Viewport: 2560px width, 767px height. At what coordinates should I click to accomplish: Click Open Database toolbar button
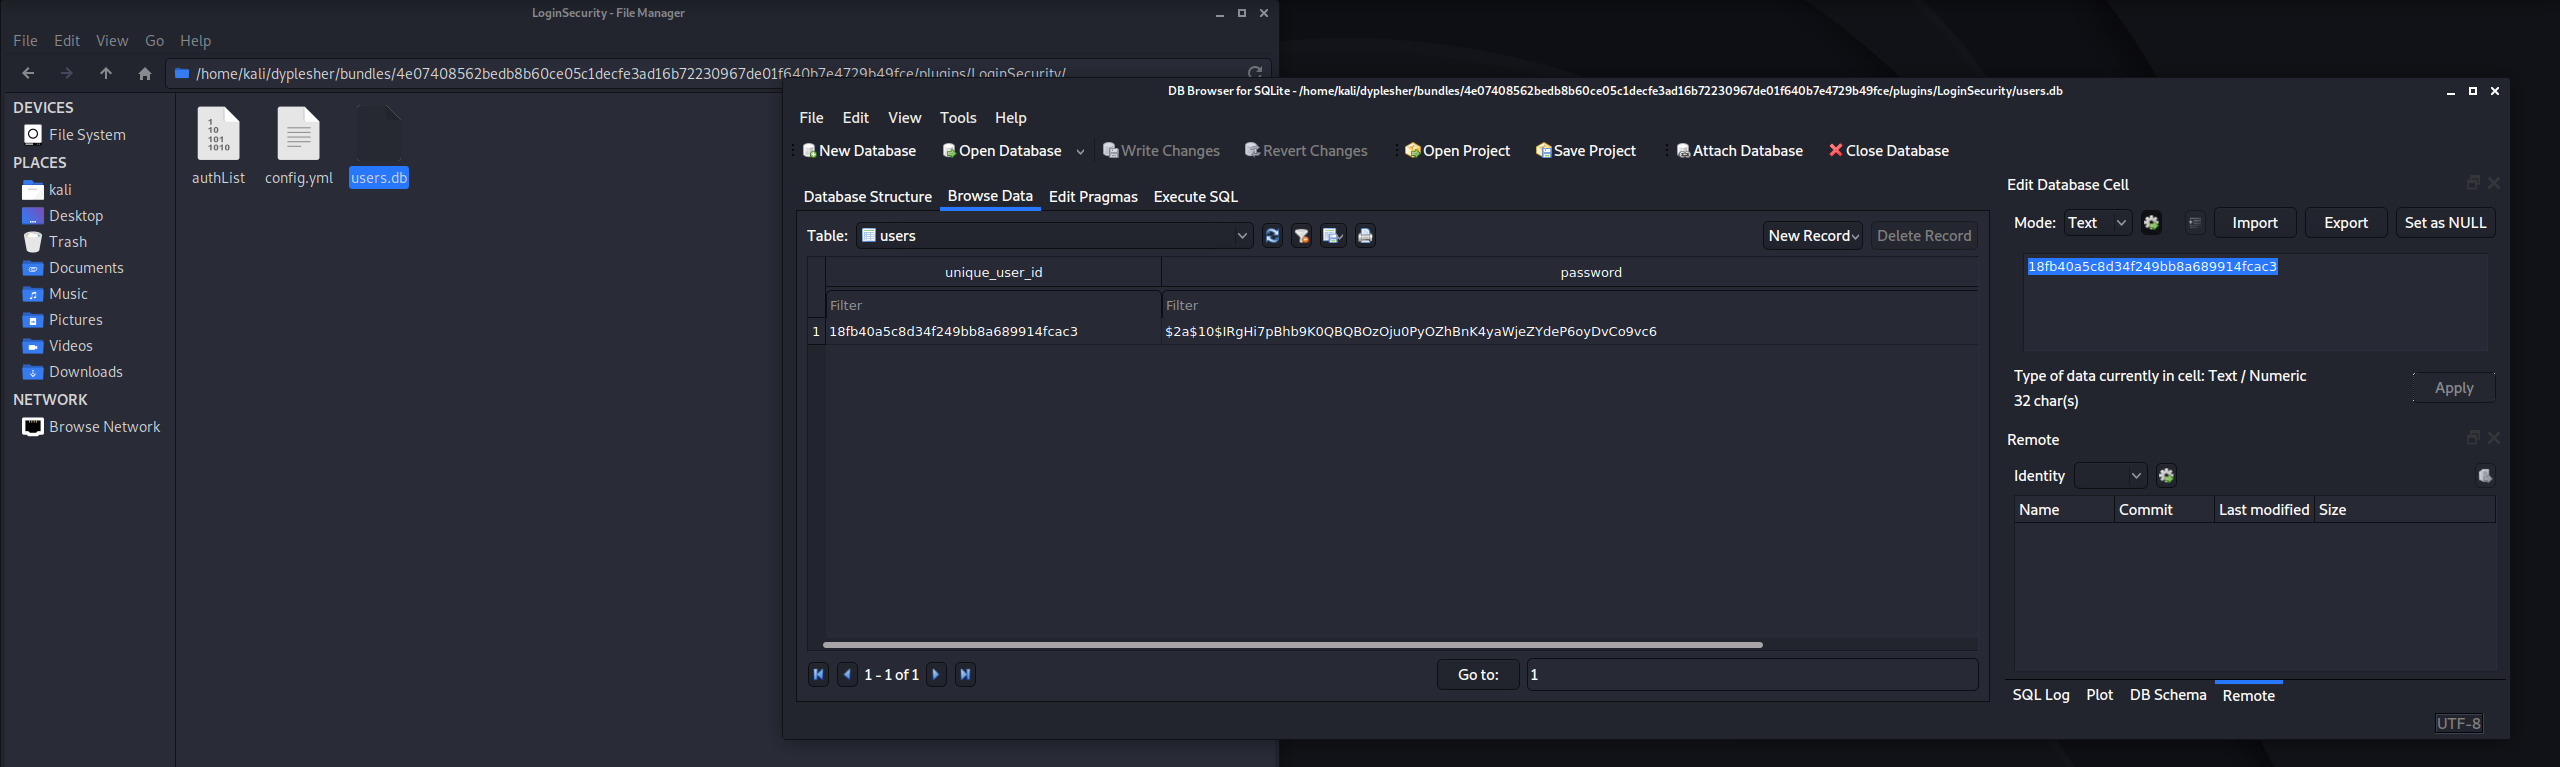click(x=1002, y=151)
